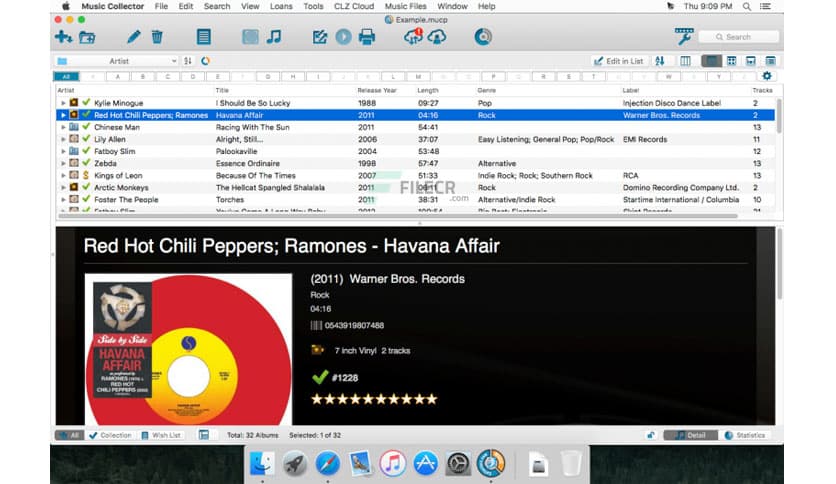836x484 pixels.
Task: Expand the Chinese Man album row
Action: pyautogui.click(x=63, y=127)
